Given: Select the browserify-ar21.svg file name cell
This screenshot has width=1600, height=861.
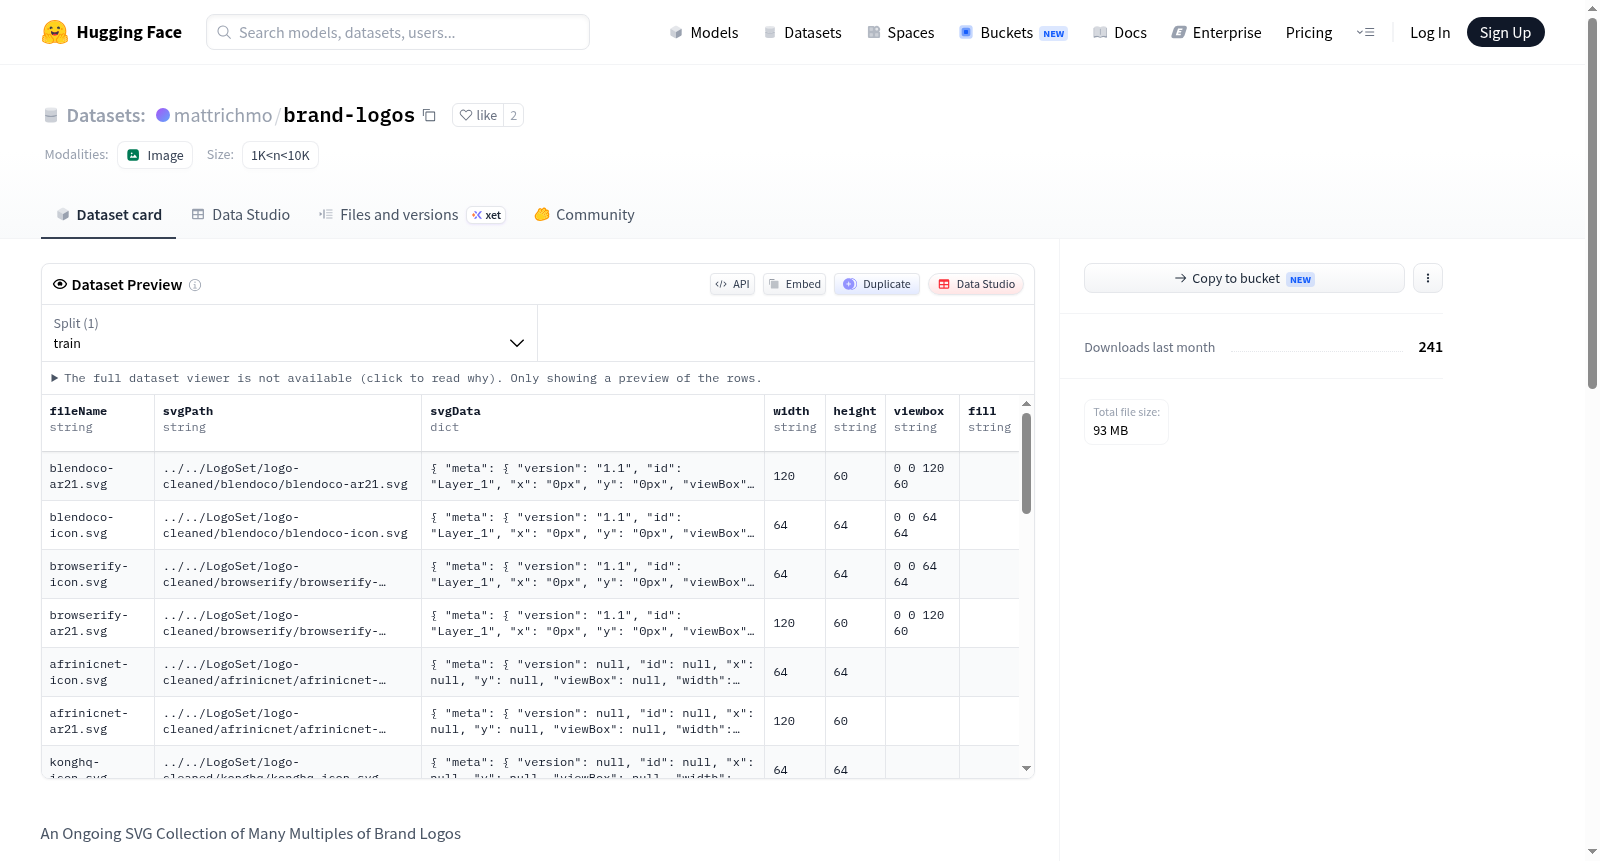Looking at the screenshot, I should click(x=98, y=623).
